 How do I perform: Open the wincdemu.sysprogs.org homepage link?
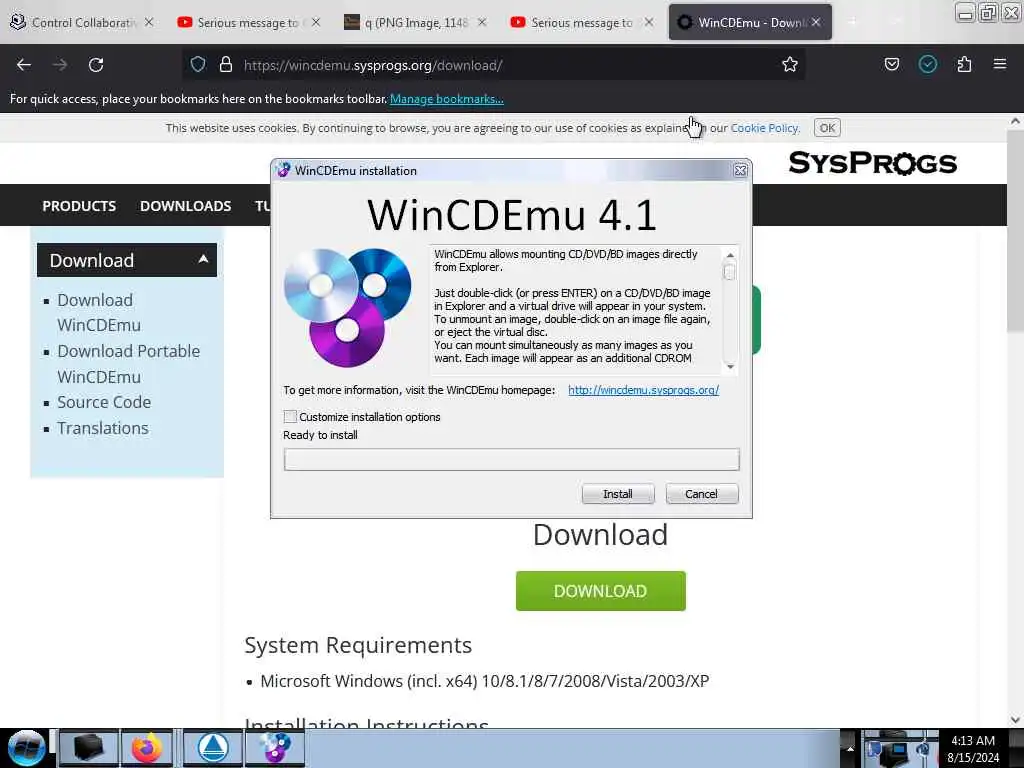coord(643,390)
